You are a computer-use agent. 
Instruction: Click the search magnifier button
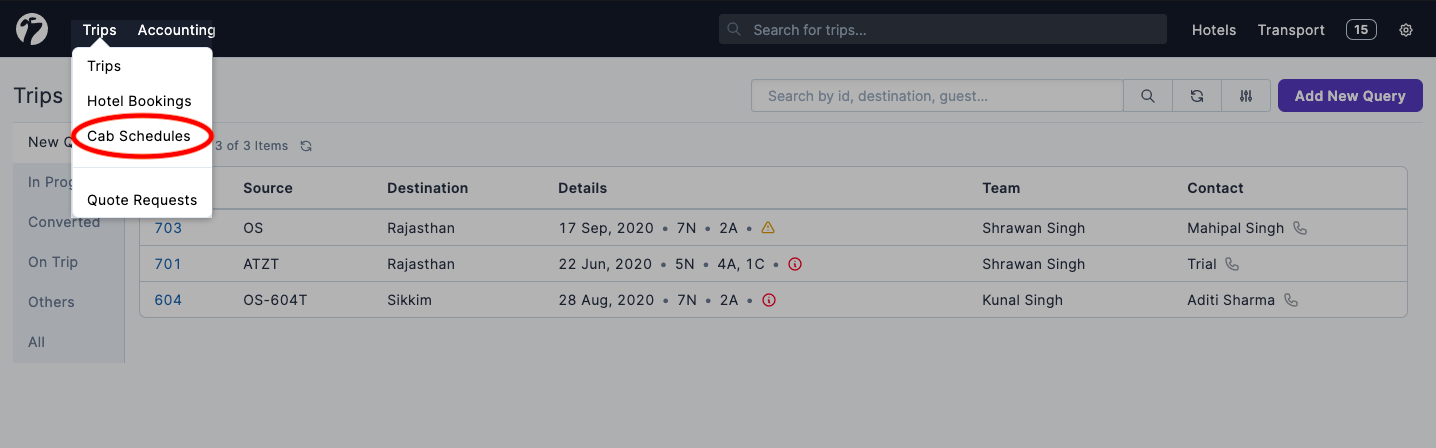(x=1147, y=96)
